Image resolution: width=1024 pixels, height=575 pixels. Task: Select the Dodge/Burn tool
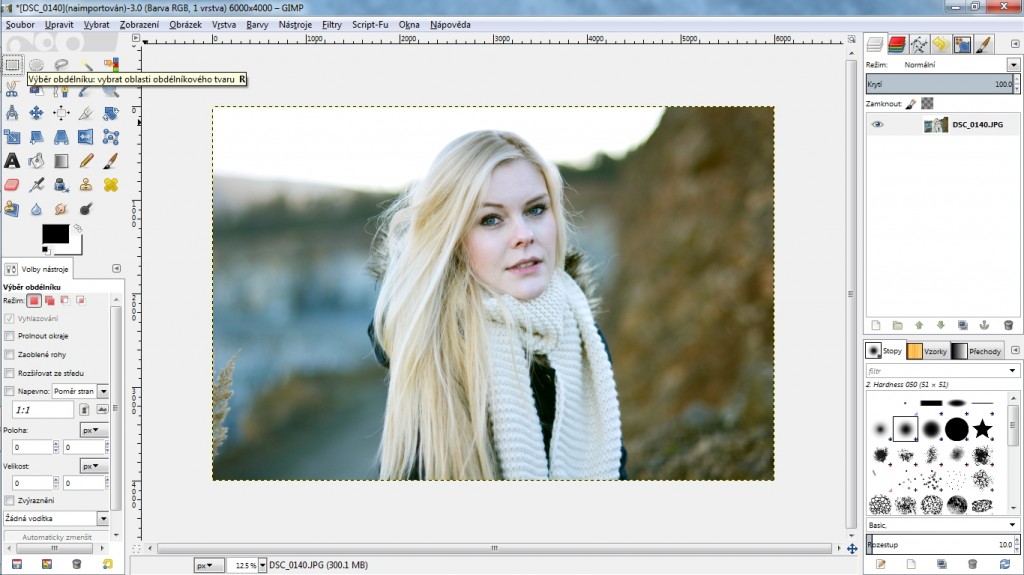[x=86, y=209]
